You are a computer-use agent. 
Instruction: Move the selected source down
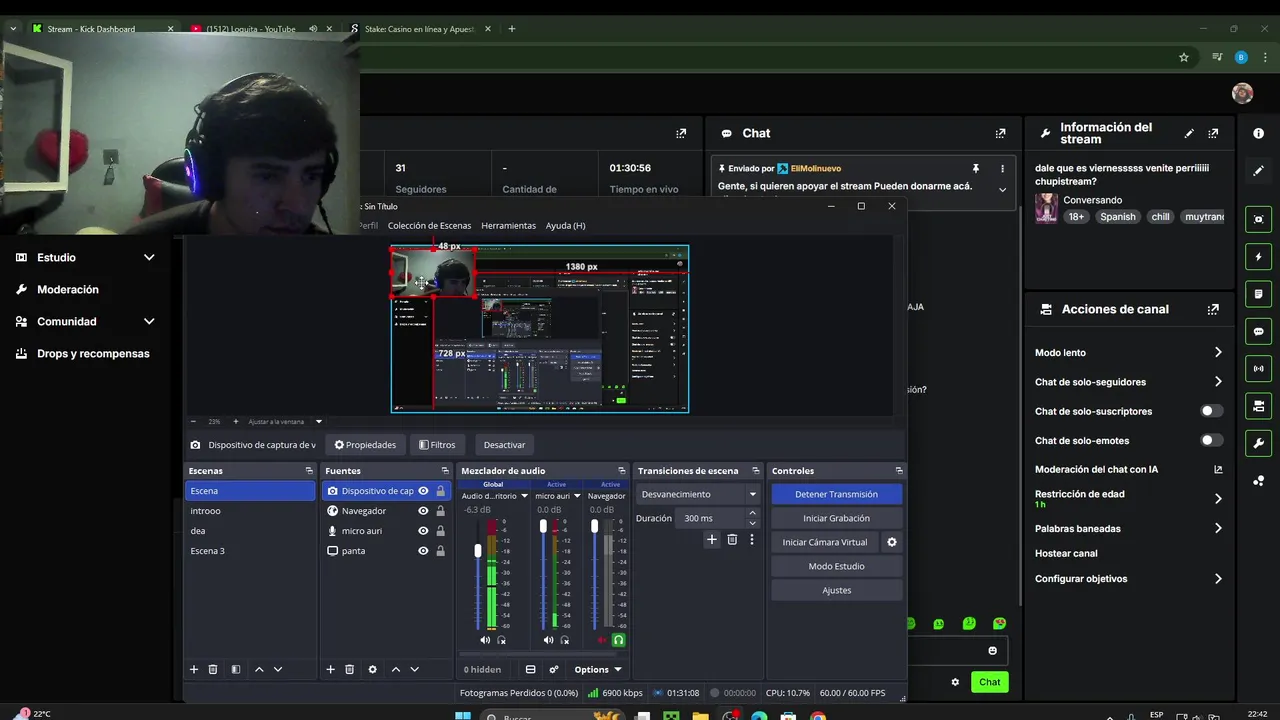pos(414,669)
